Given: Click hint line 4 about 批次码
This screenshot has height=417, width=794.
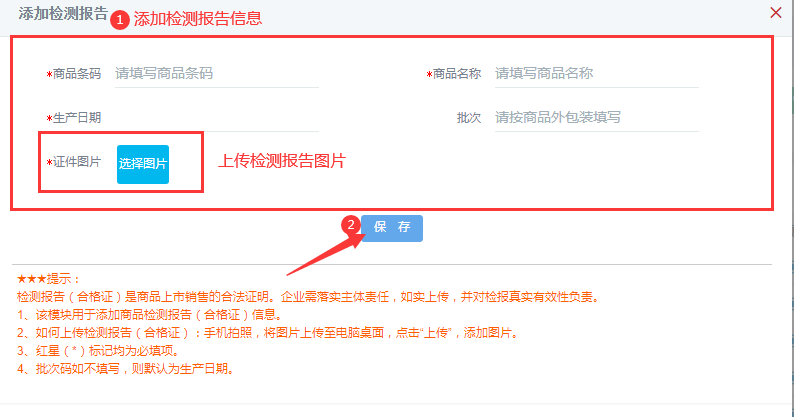Looking at the screenshot, I should (x=127, y=369).
